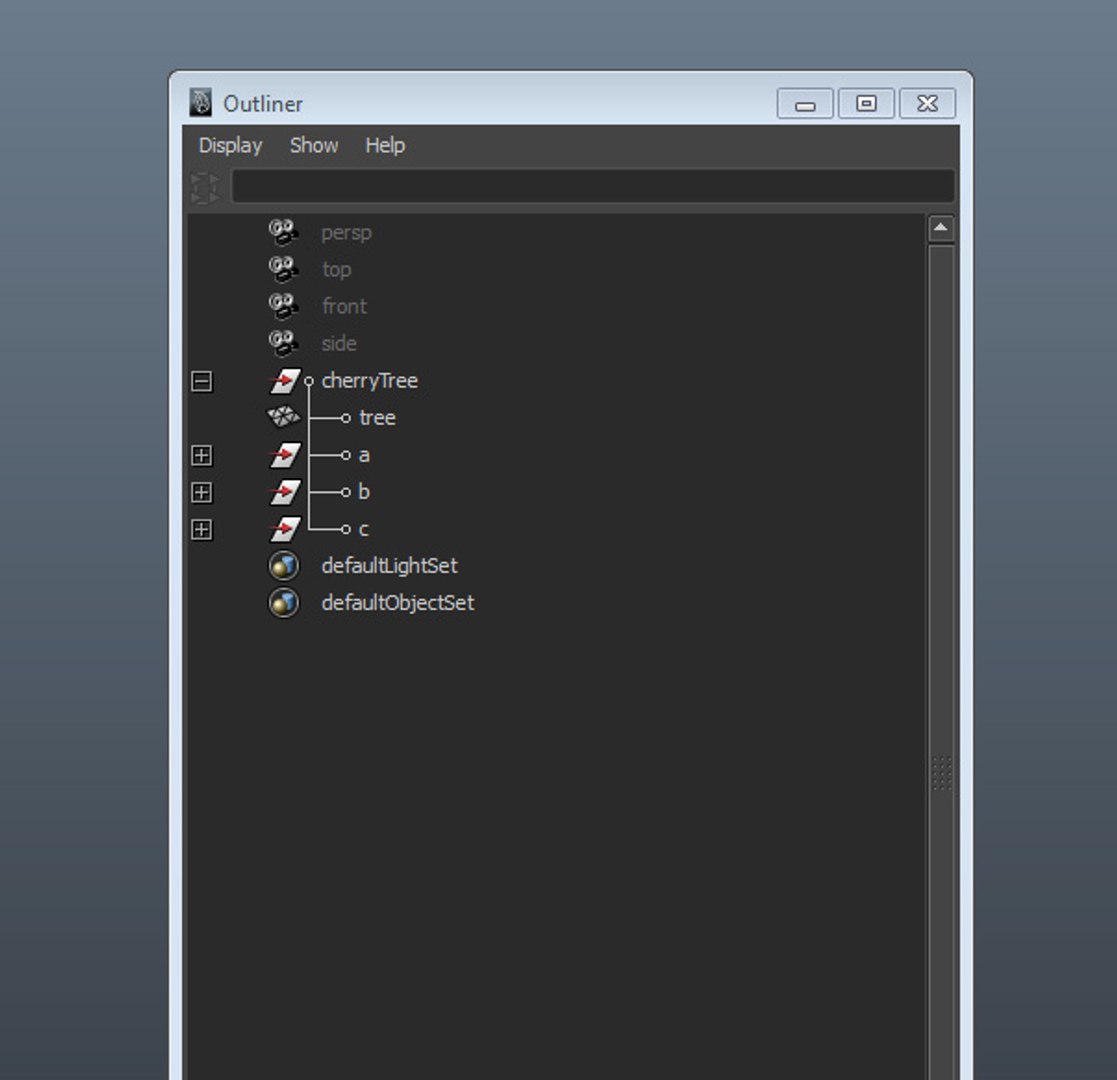This screenshot has width=1117, height=1080.
Task: Click the tree mesh icon
Action: (284, 417)
